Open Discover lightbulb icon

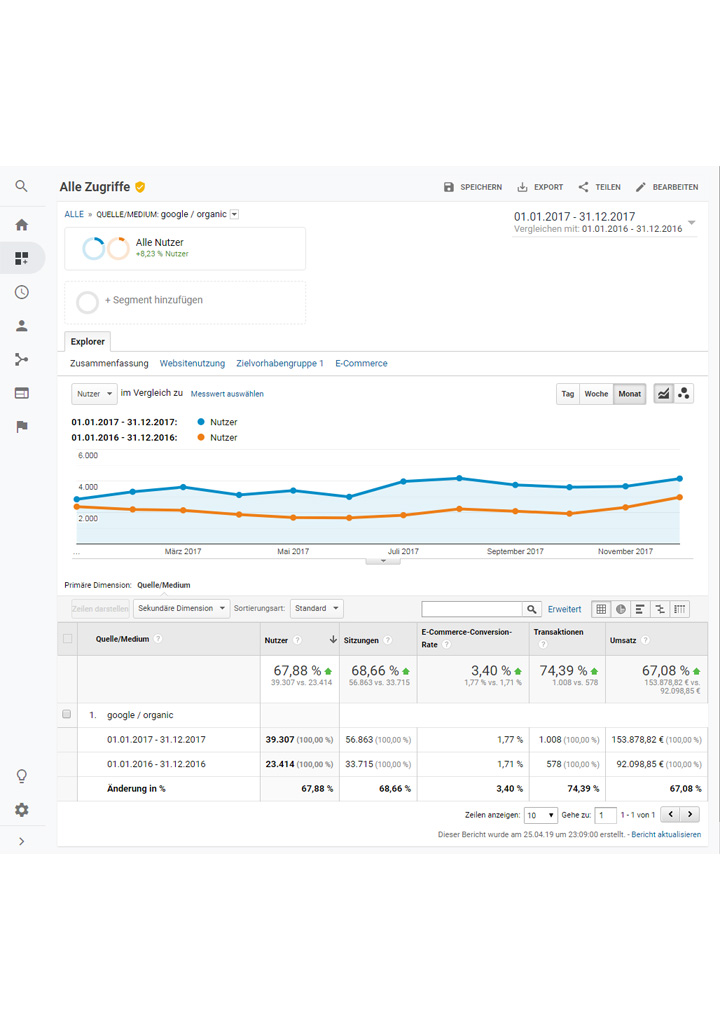pyautogui.click(x=21, y=776)
